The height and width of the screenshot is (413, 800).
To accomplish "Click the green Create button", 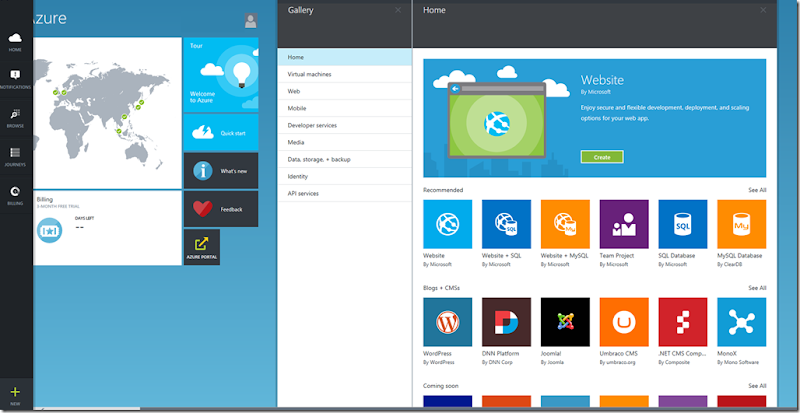I will [x=602, y=157].
